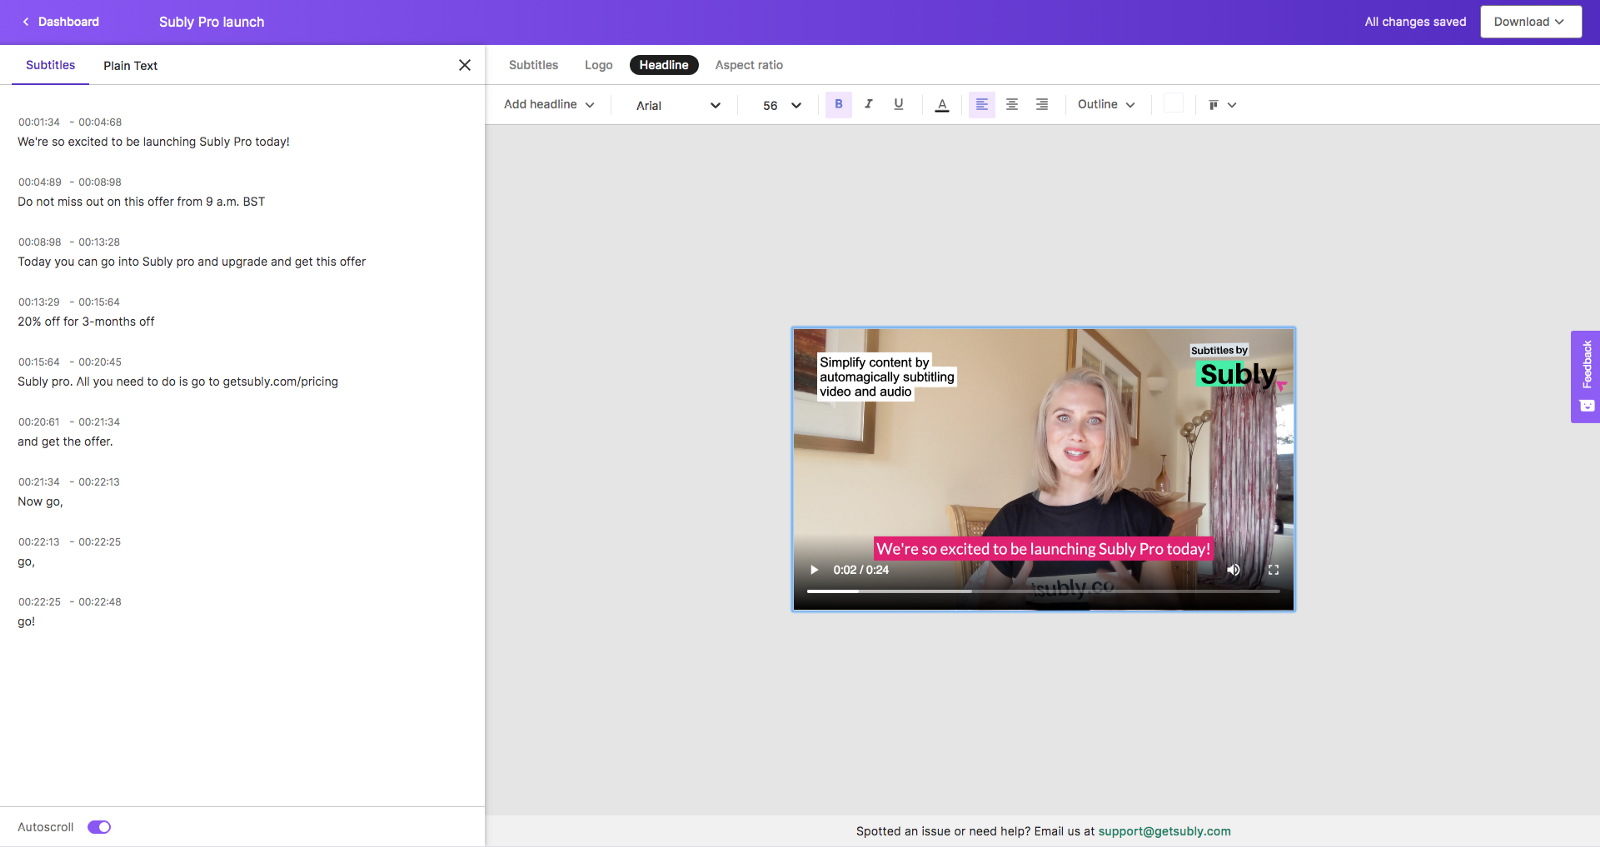Open the Subtitles settings tab

tap(533, 65)
